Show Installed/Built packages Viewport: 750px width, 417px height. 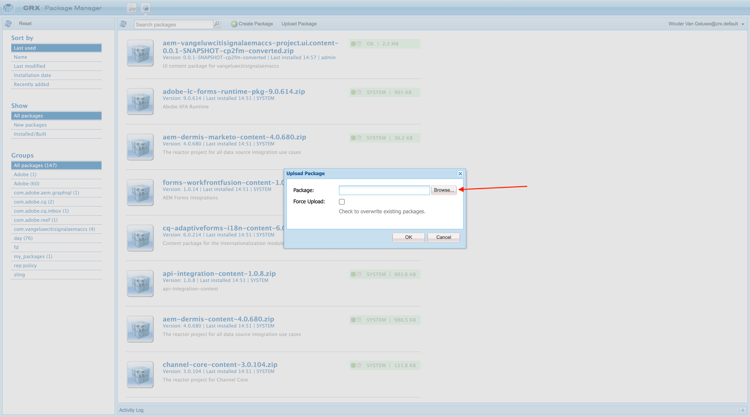pos(56,134)
